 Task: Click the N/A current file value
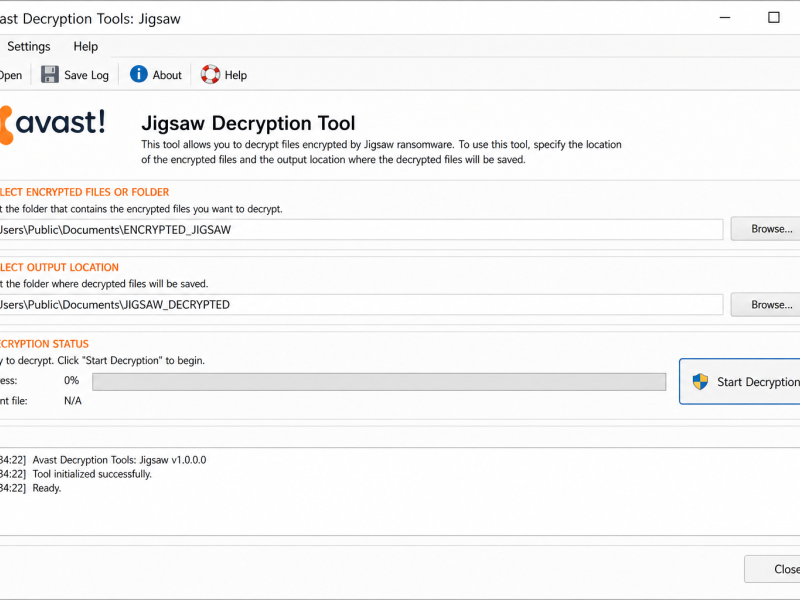(72, 401)
